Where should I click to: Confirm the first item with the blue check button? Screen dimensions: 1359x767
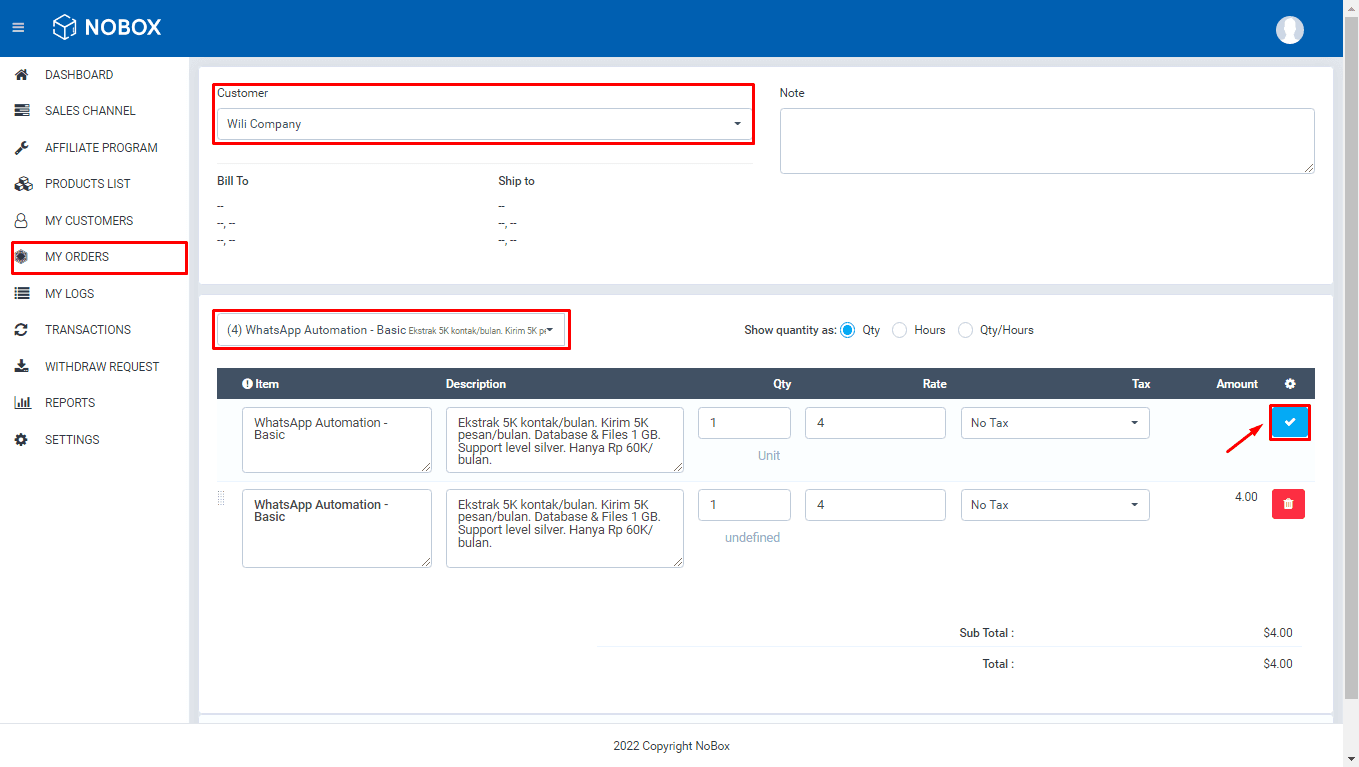pyautogui.click(x=1289, y=422)
